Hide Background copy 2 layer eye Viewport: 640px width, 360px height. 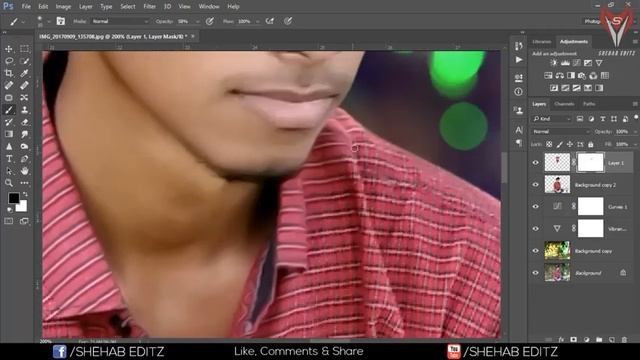point(536,185)
